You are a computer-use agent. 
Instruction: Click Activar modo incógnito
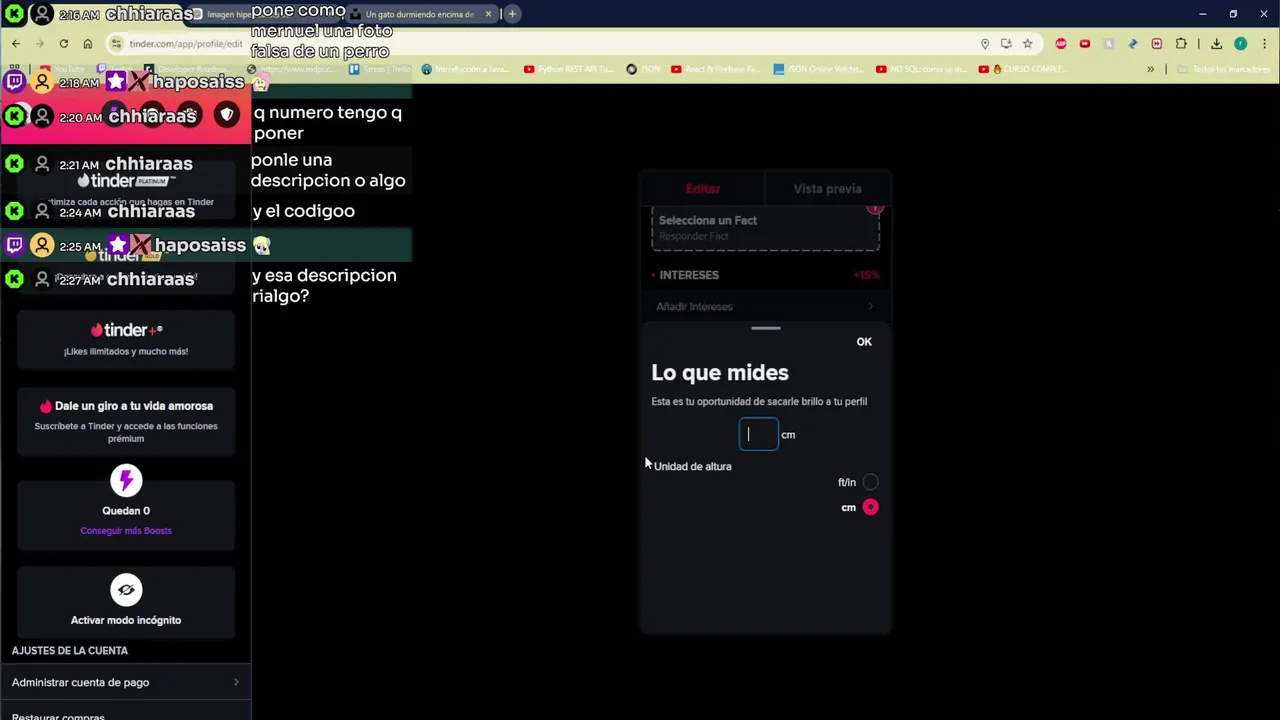(x=126, y=620)
